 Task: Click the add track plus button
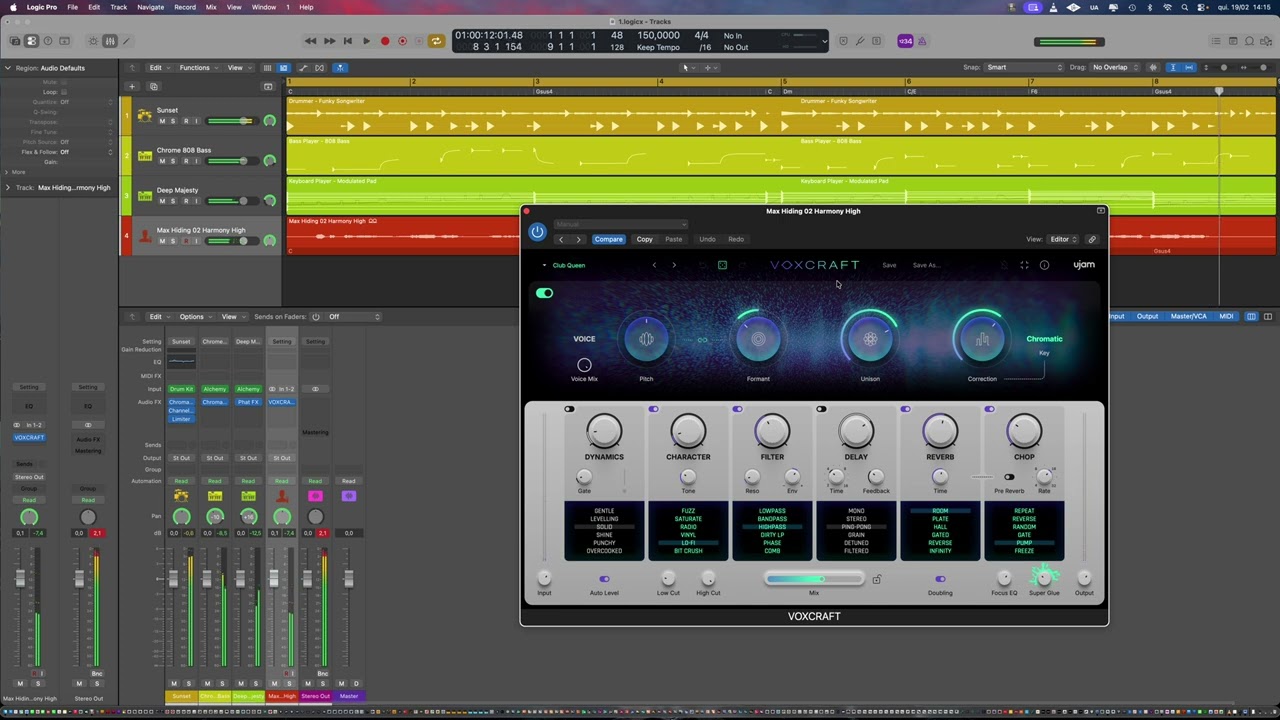click(x=131, y=87)
